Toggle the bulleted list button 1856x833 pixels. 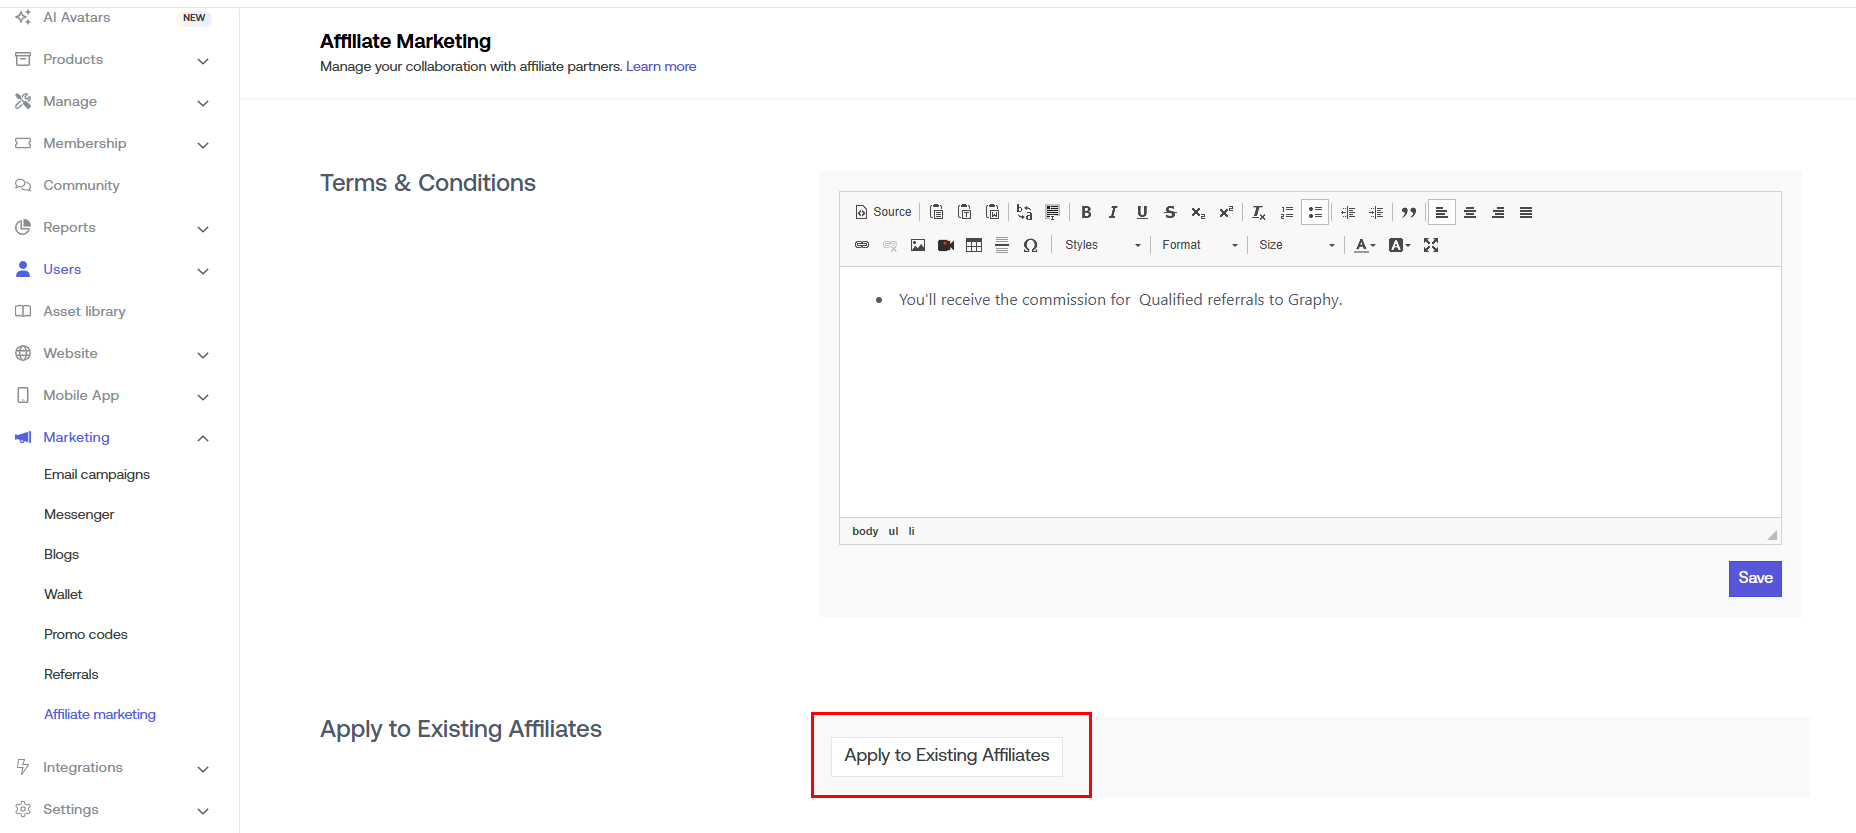click(x=1315, y=212)
